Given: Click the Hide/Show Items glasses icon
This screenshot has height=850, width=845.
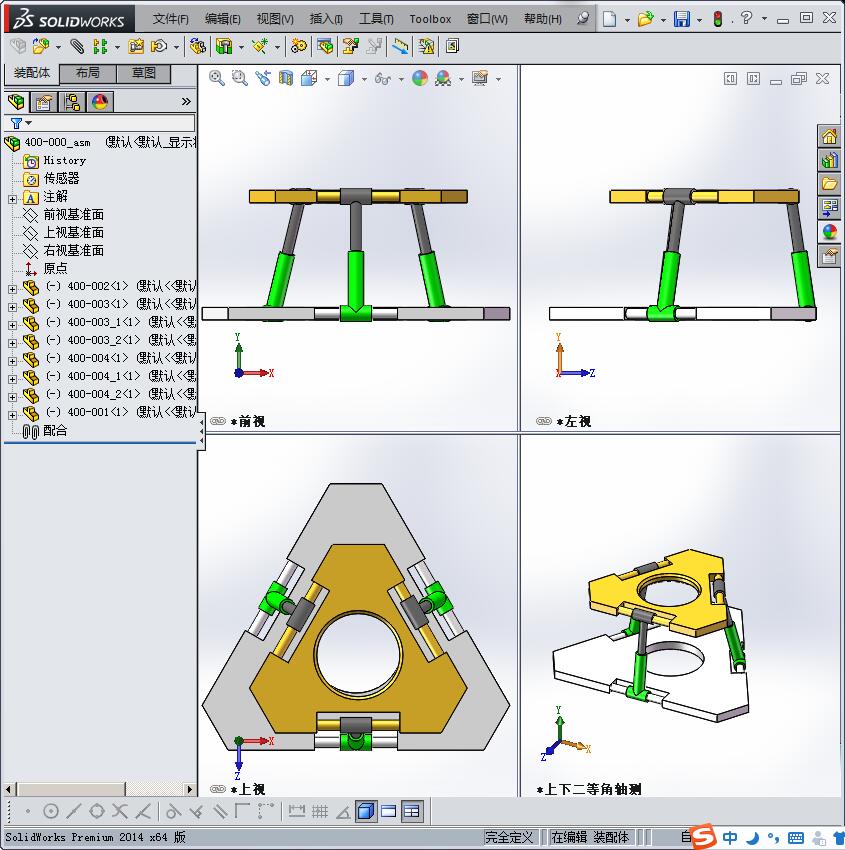Looking at the screenshot, I should (382, 79).
